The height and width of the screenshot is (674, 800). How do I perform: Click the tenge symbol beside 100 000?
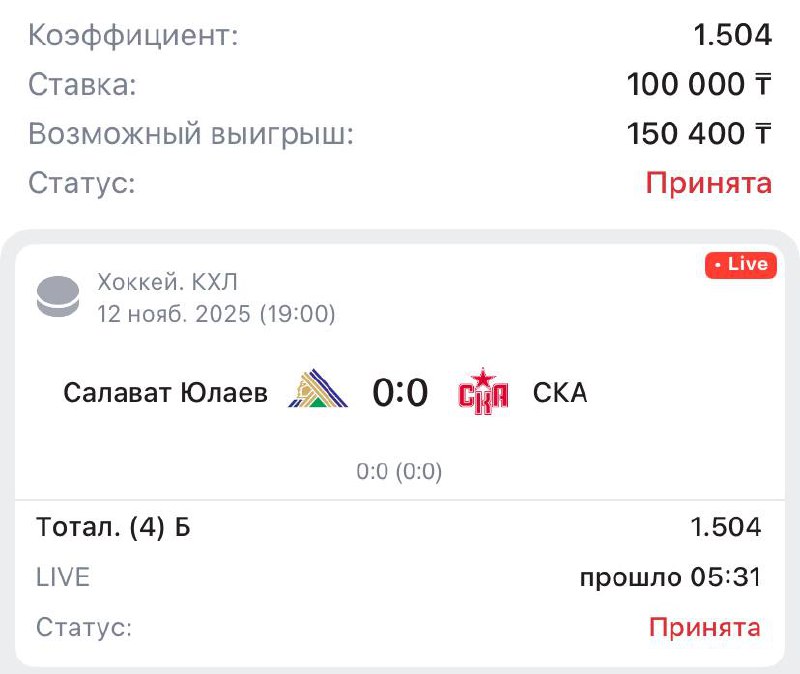[x=763, y=85]
